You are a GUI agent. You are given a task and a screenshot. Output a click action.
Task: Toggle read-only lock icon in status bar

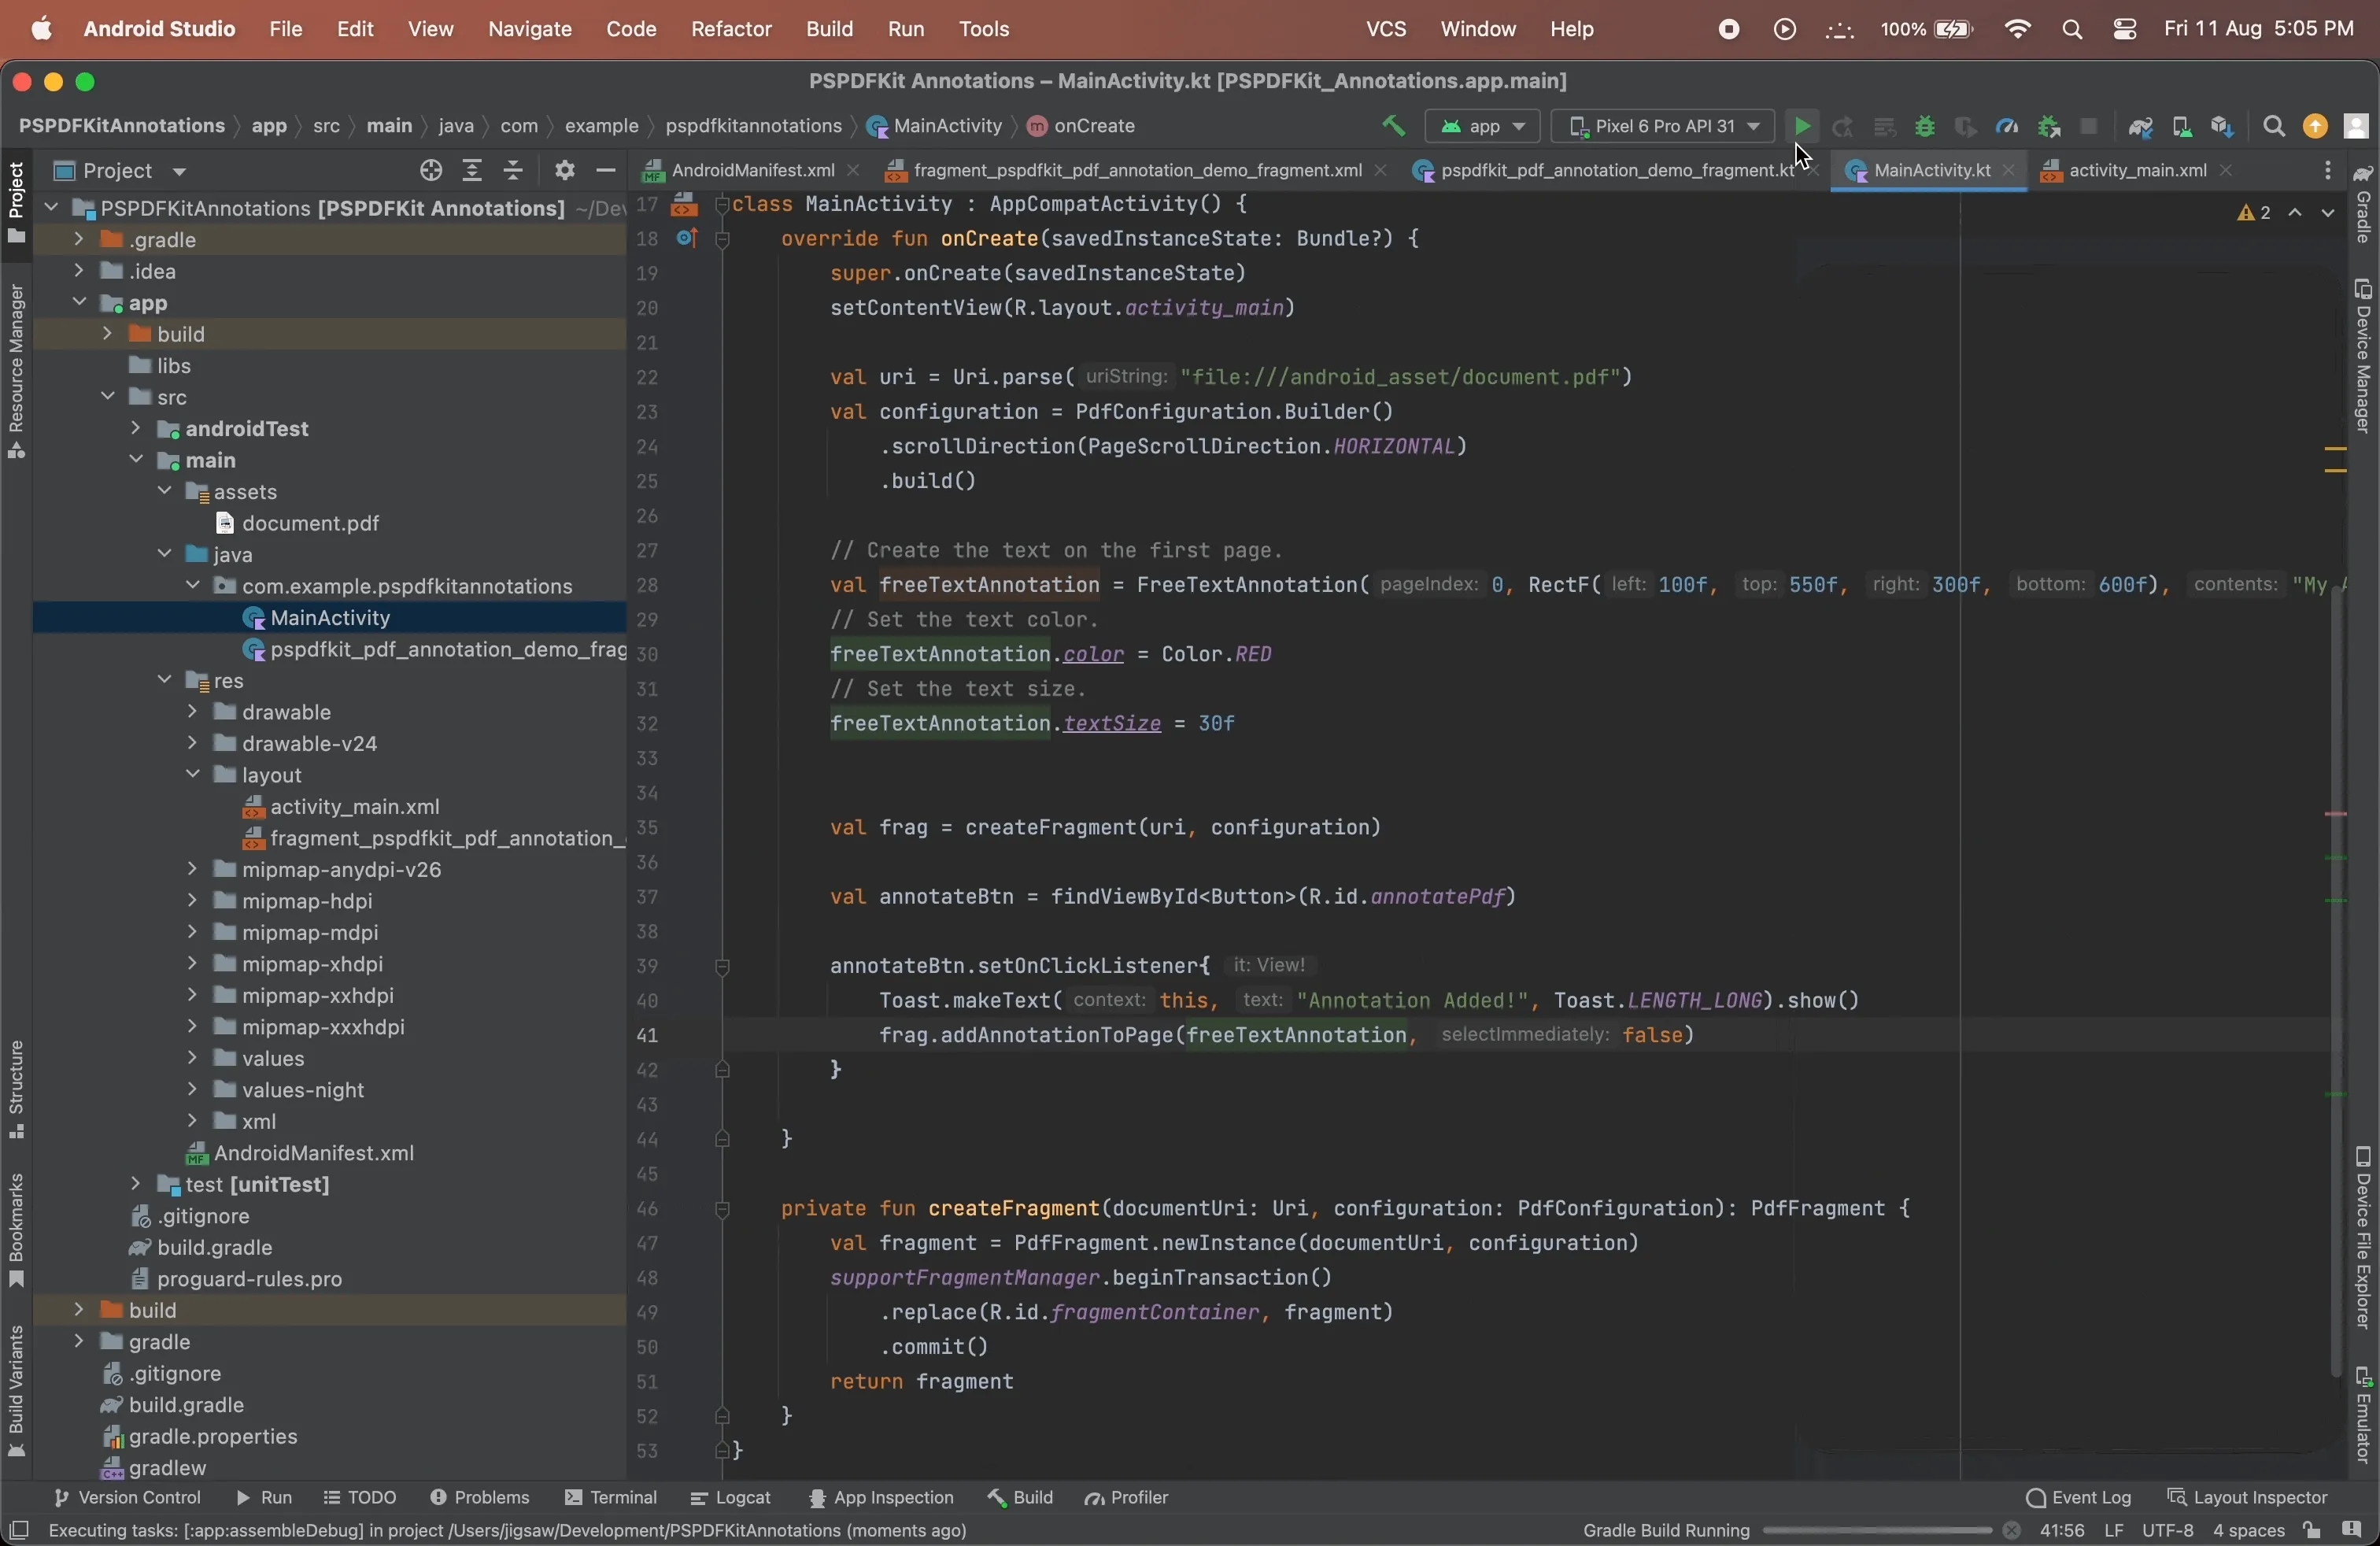coord(2311,1531)
